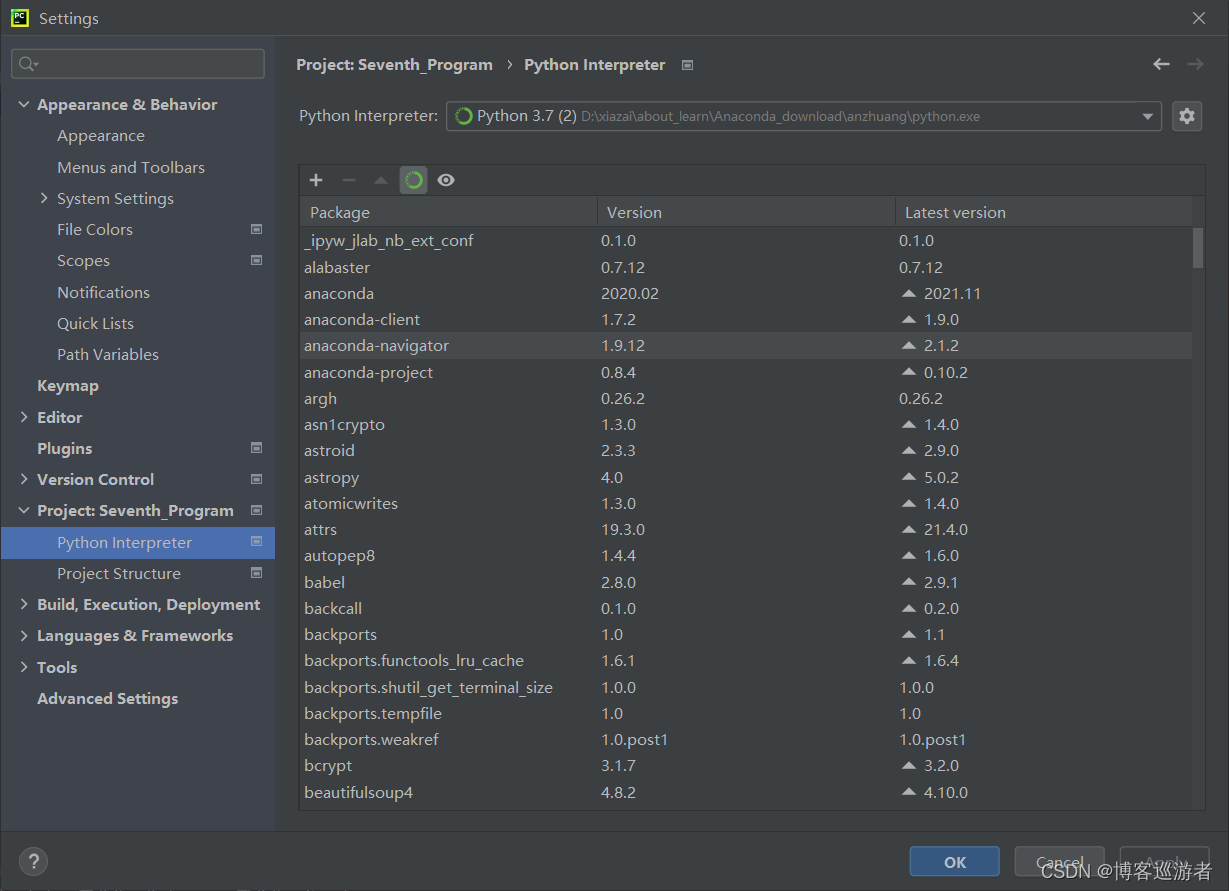Screen dimensions: 1229x891
Task: Select the atomicwrites package row
Action: pos(746,504)
